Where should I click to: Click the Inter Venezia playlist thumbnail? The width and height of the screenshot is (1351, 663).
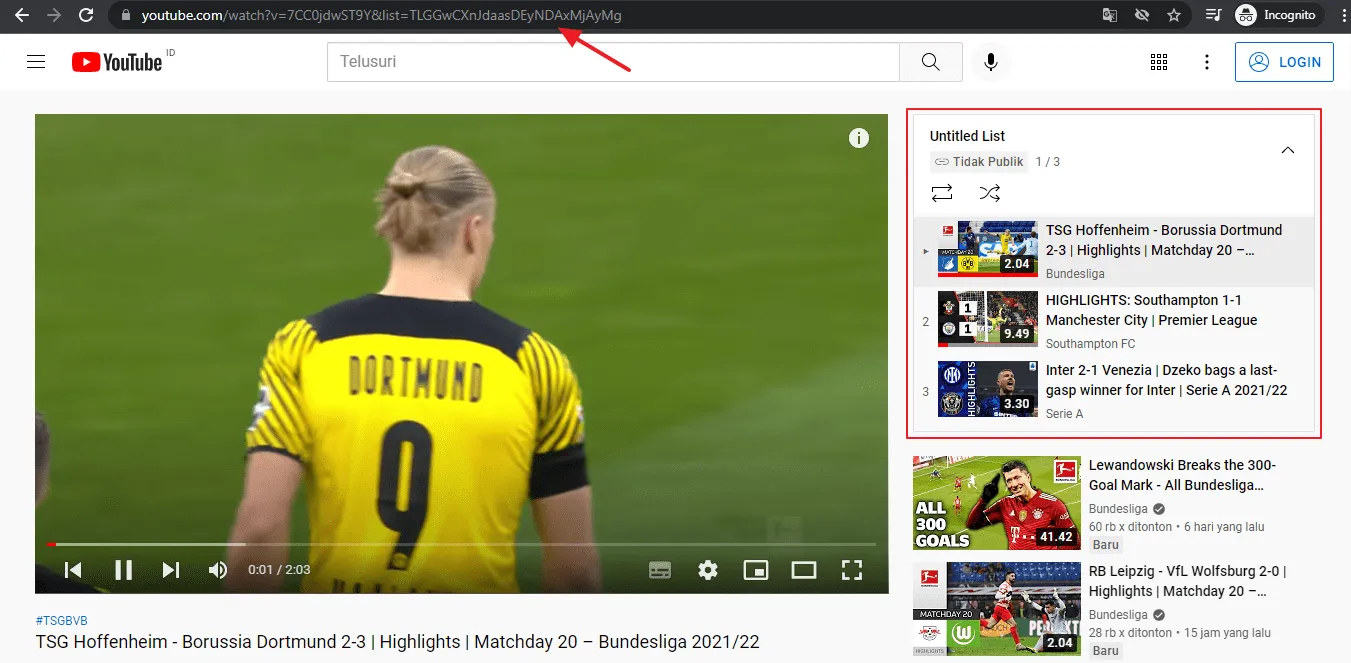point(988,389)
